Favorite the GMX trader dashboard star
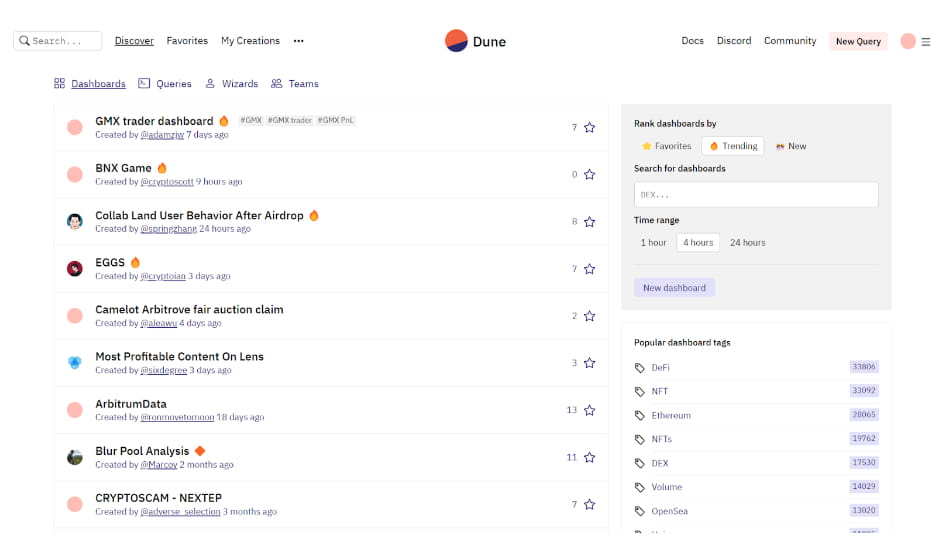Screen dimensions: 932x557 [589, 127]
